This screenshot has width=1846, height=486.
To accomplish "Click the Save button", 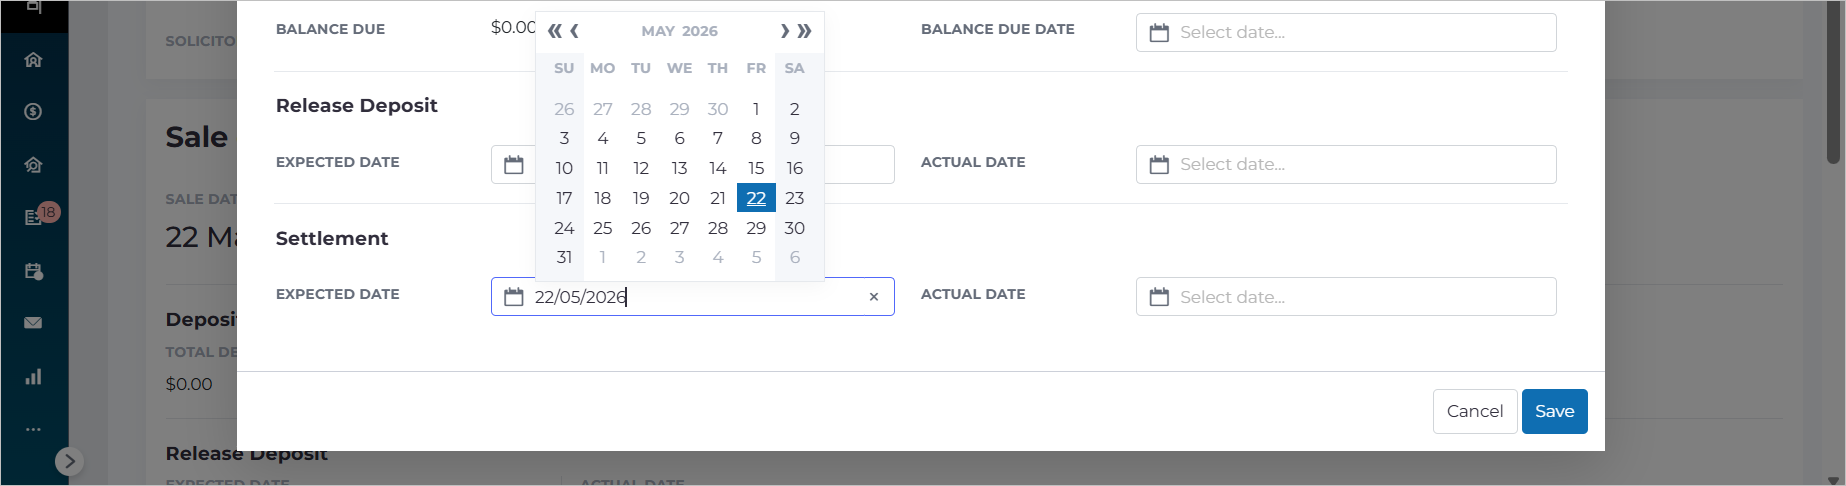I will pyautogui.click(x=1554, y=411).
